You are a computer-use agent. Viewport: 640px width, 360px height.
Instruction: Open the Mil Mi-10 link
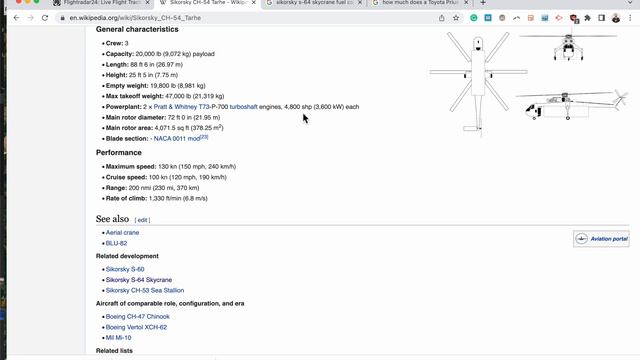pyautogui.click(x=118, y=338)
